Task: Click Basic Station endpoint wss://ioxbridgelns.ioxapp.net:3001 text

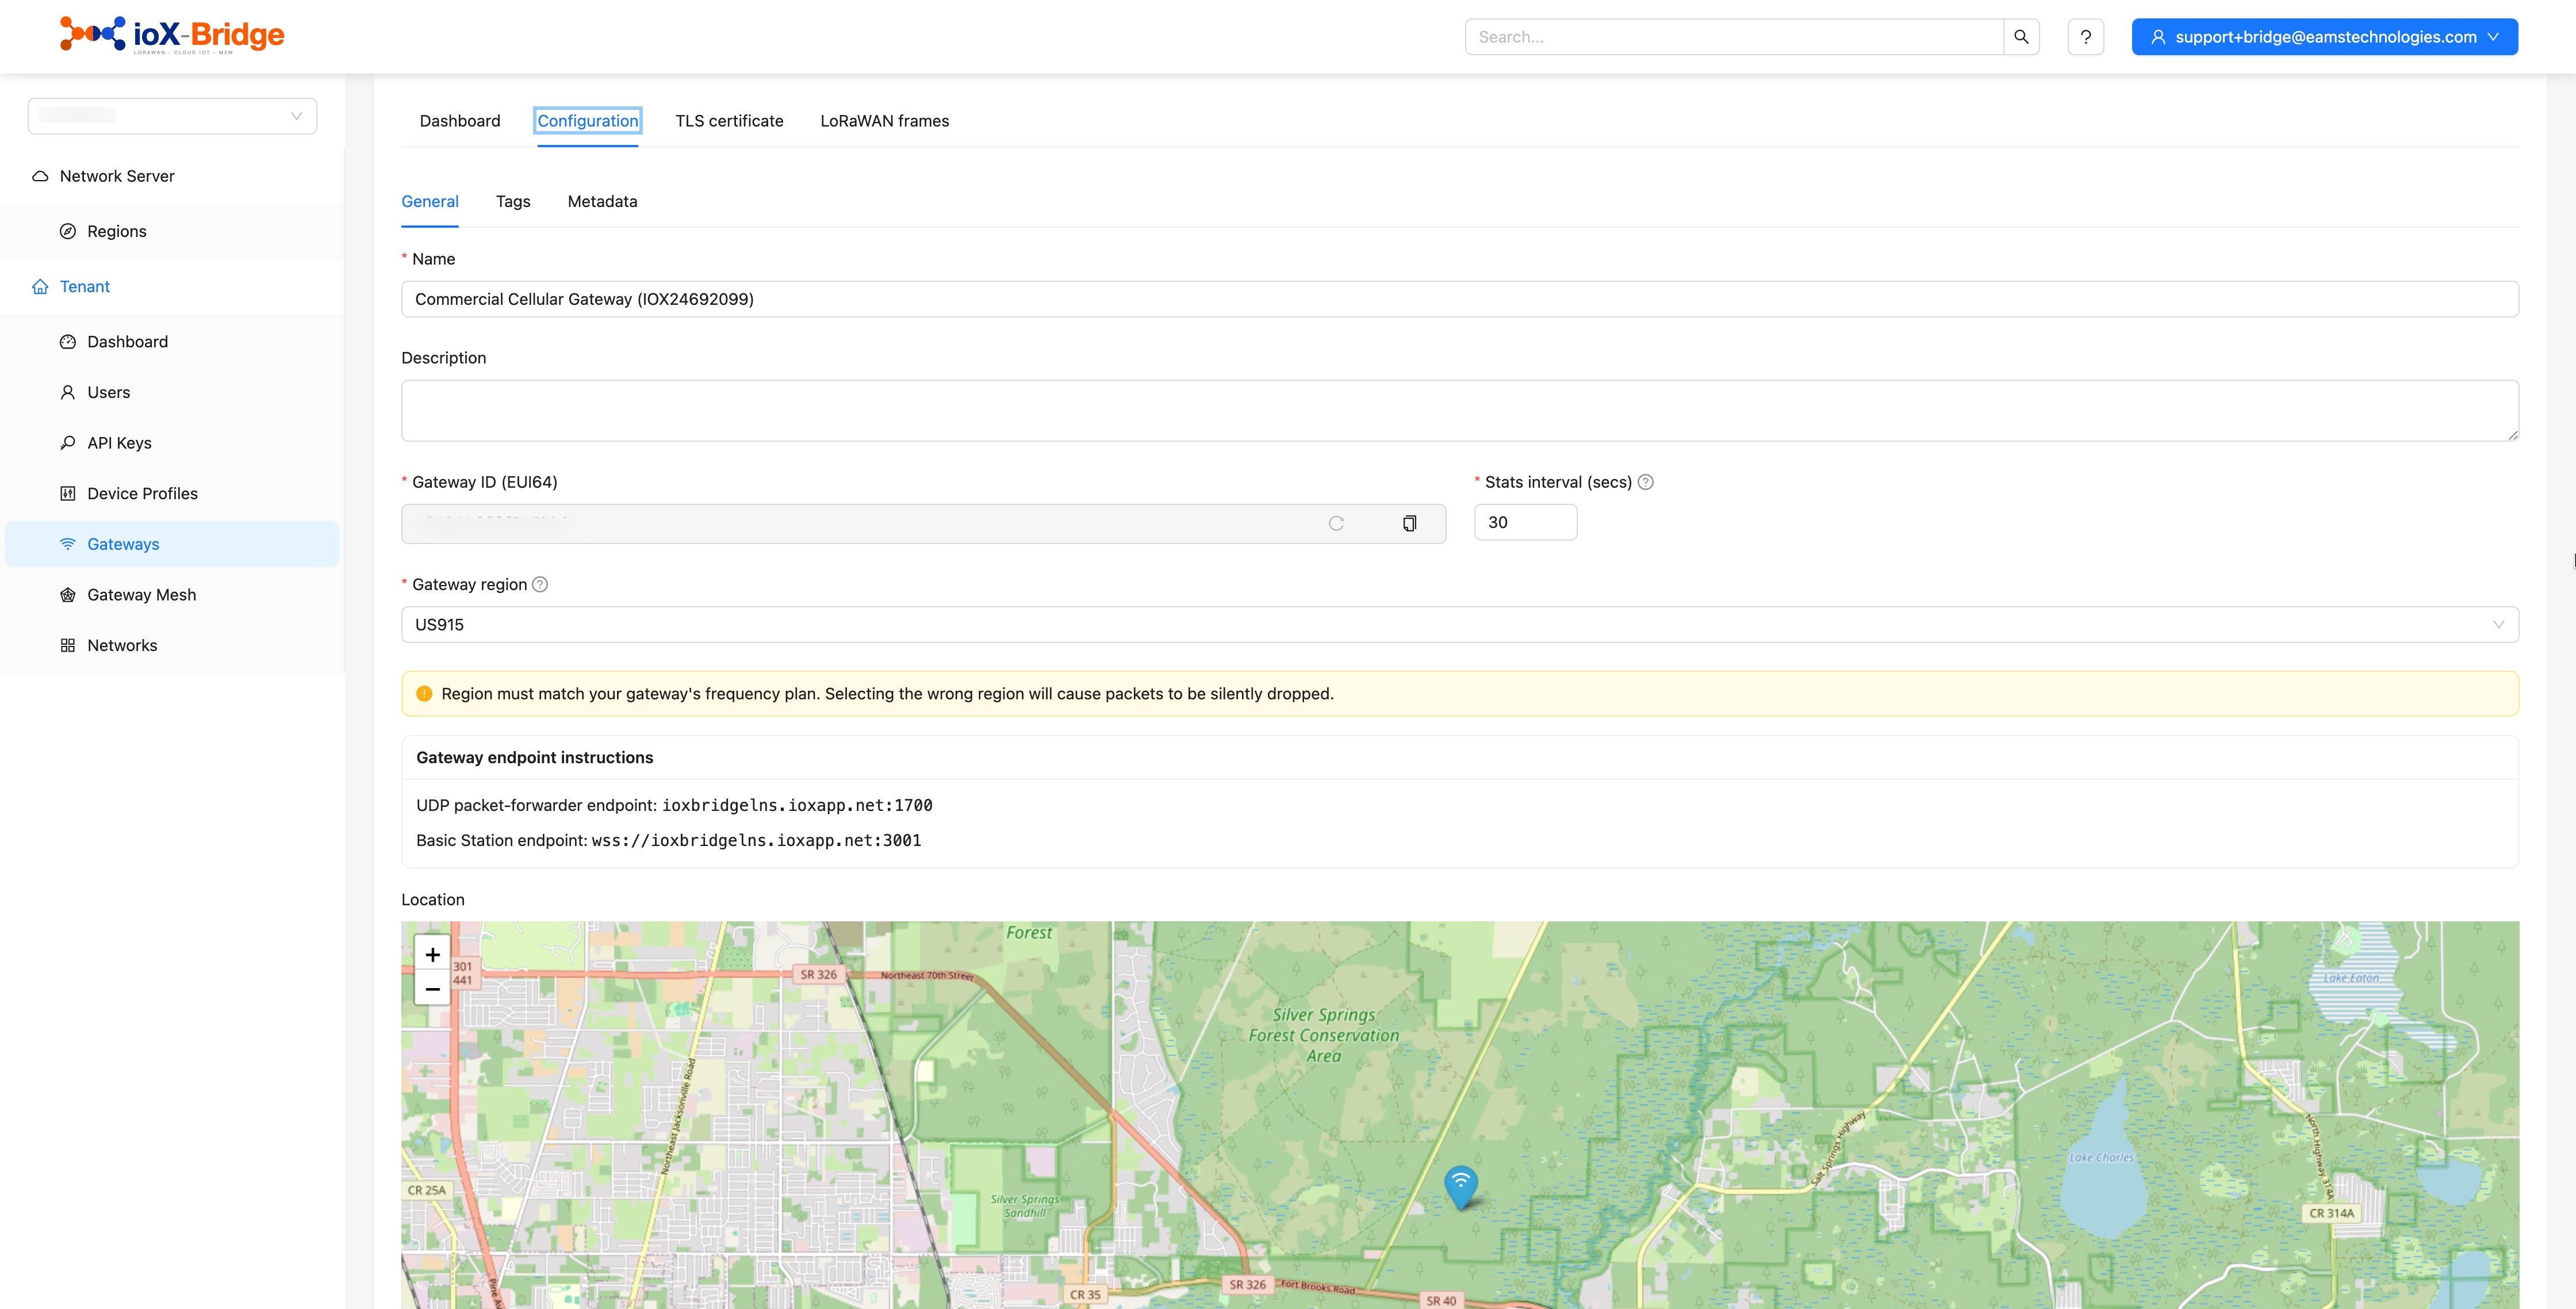Action: pos(756,840)
